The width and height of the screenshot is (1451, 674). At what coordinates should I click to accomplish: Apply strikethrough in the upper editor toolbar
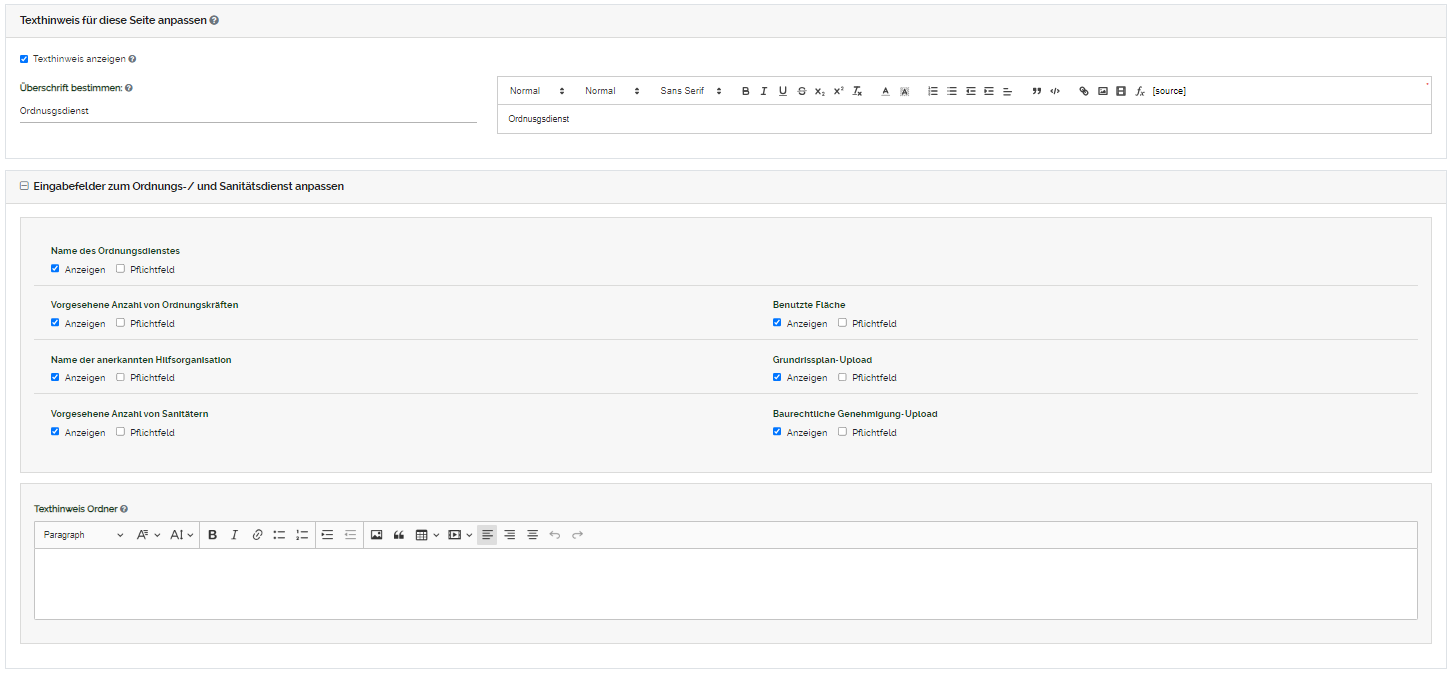pos(802,91)
